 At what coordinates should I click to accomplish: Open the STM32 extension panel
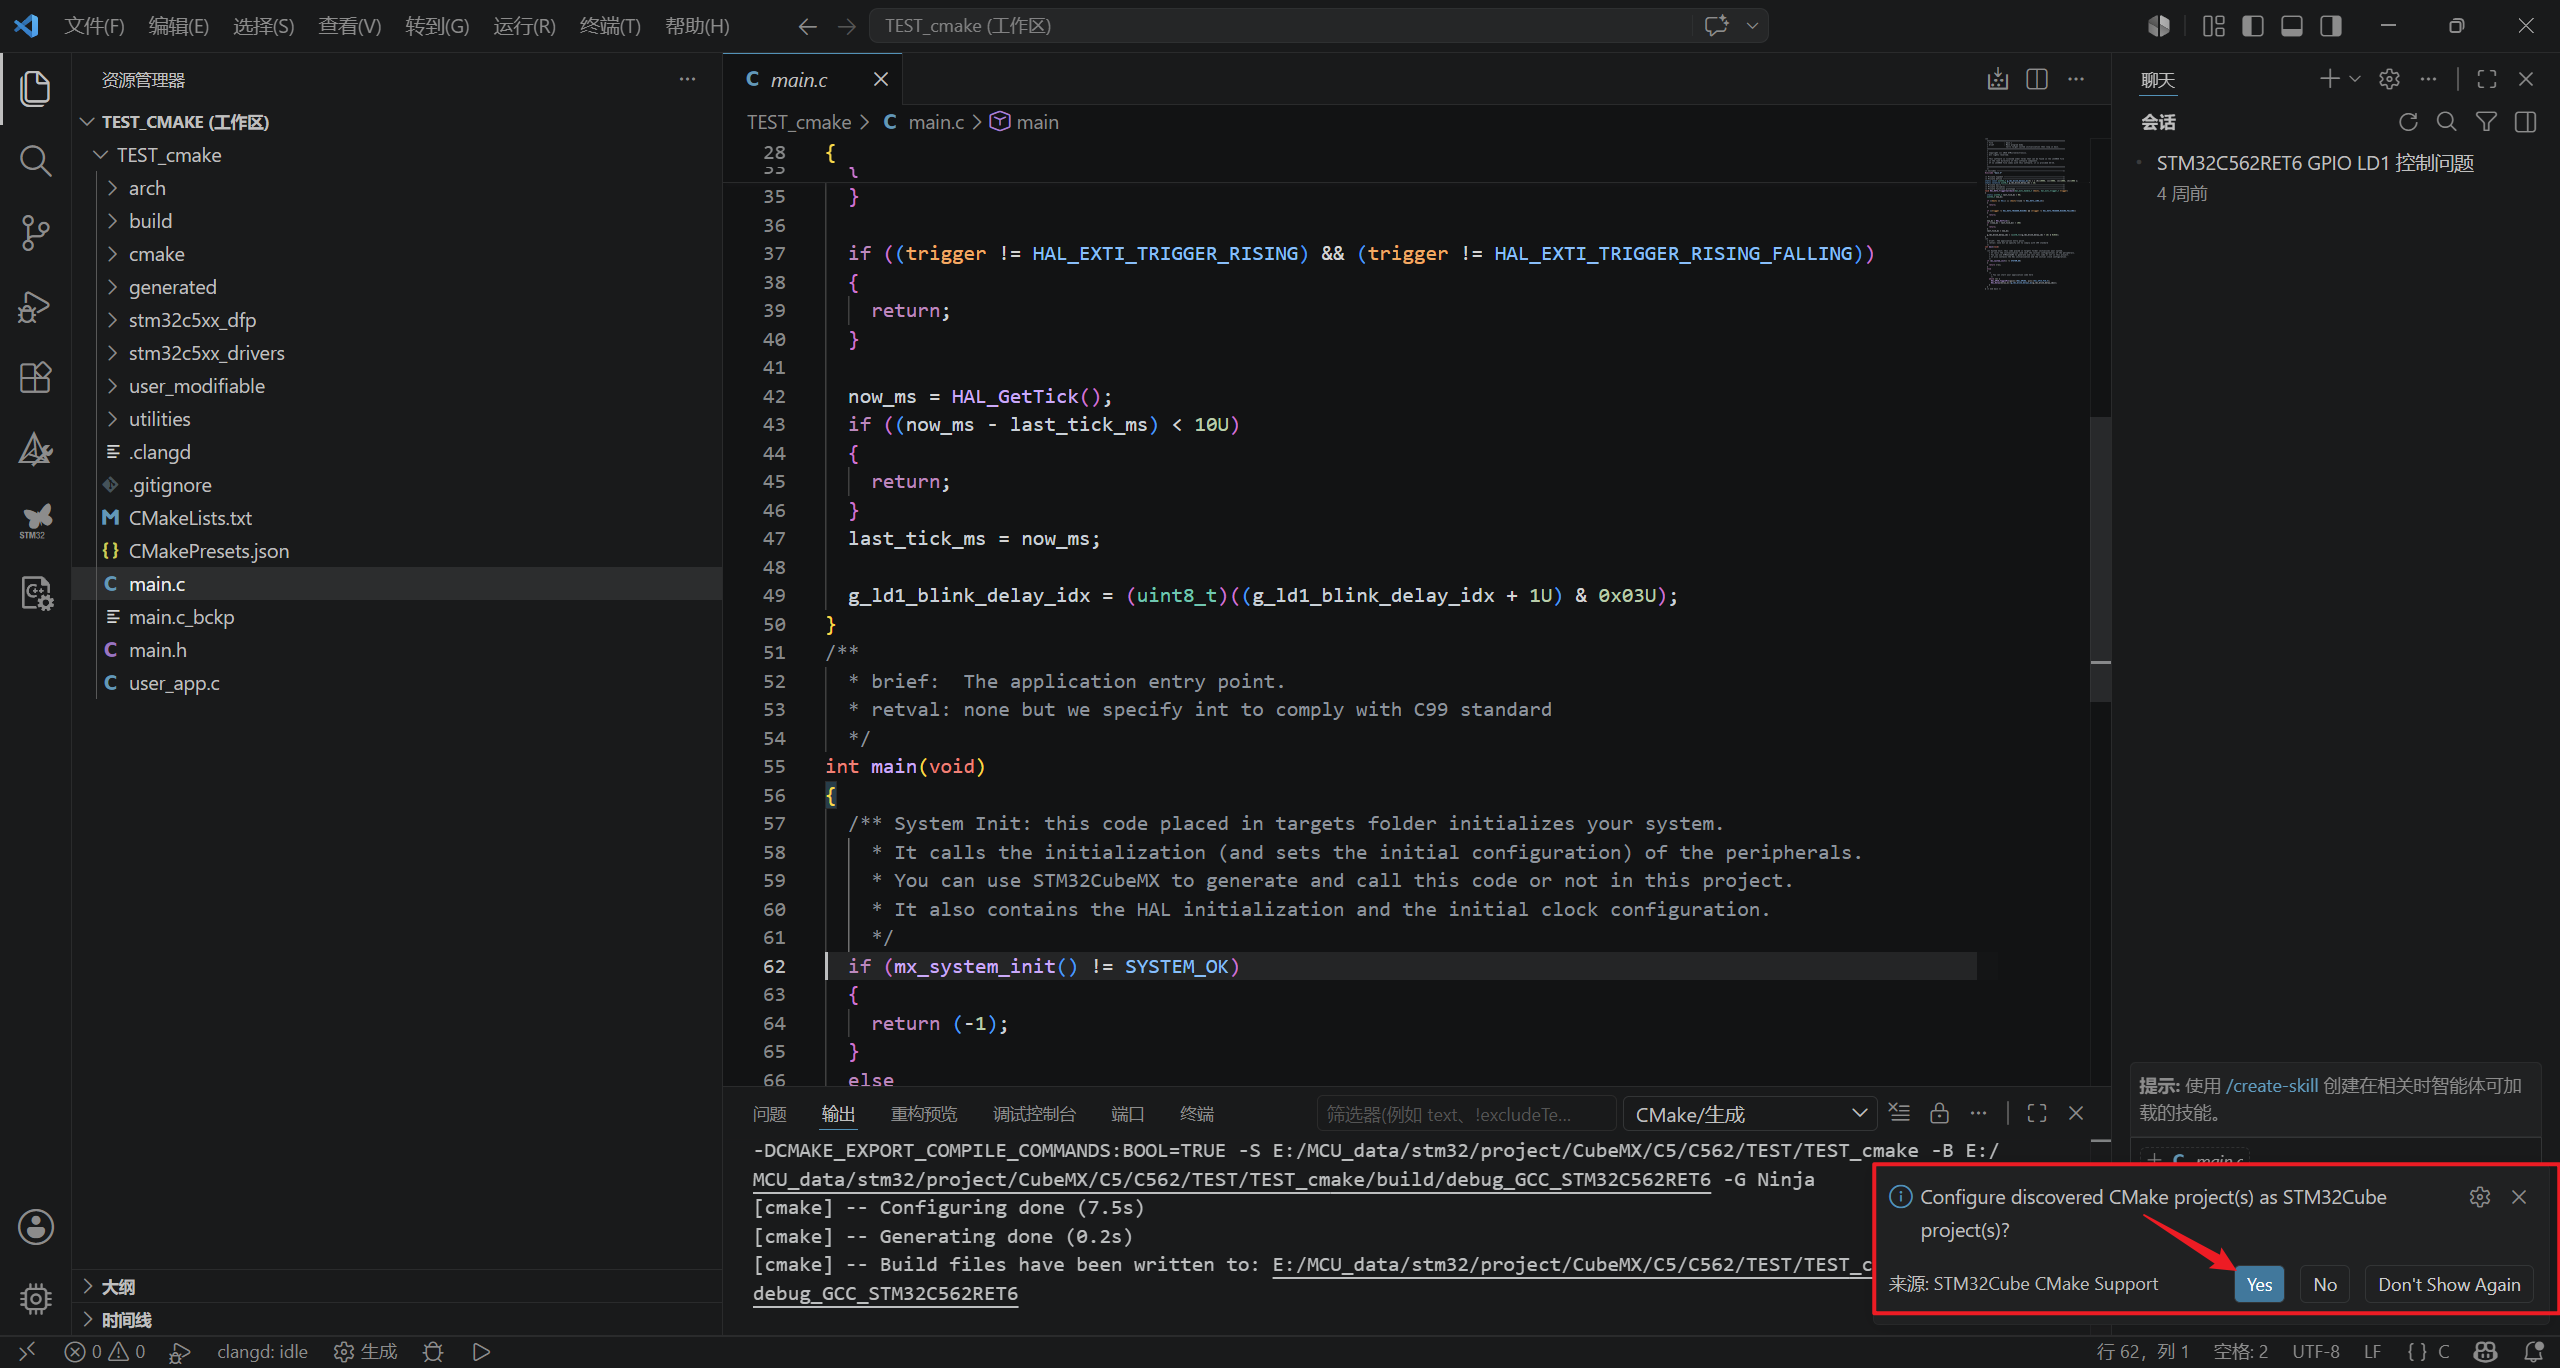[36, 521]
